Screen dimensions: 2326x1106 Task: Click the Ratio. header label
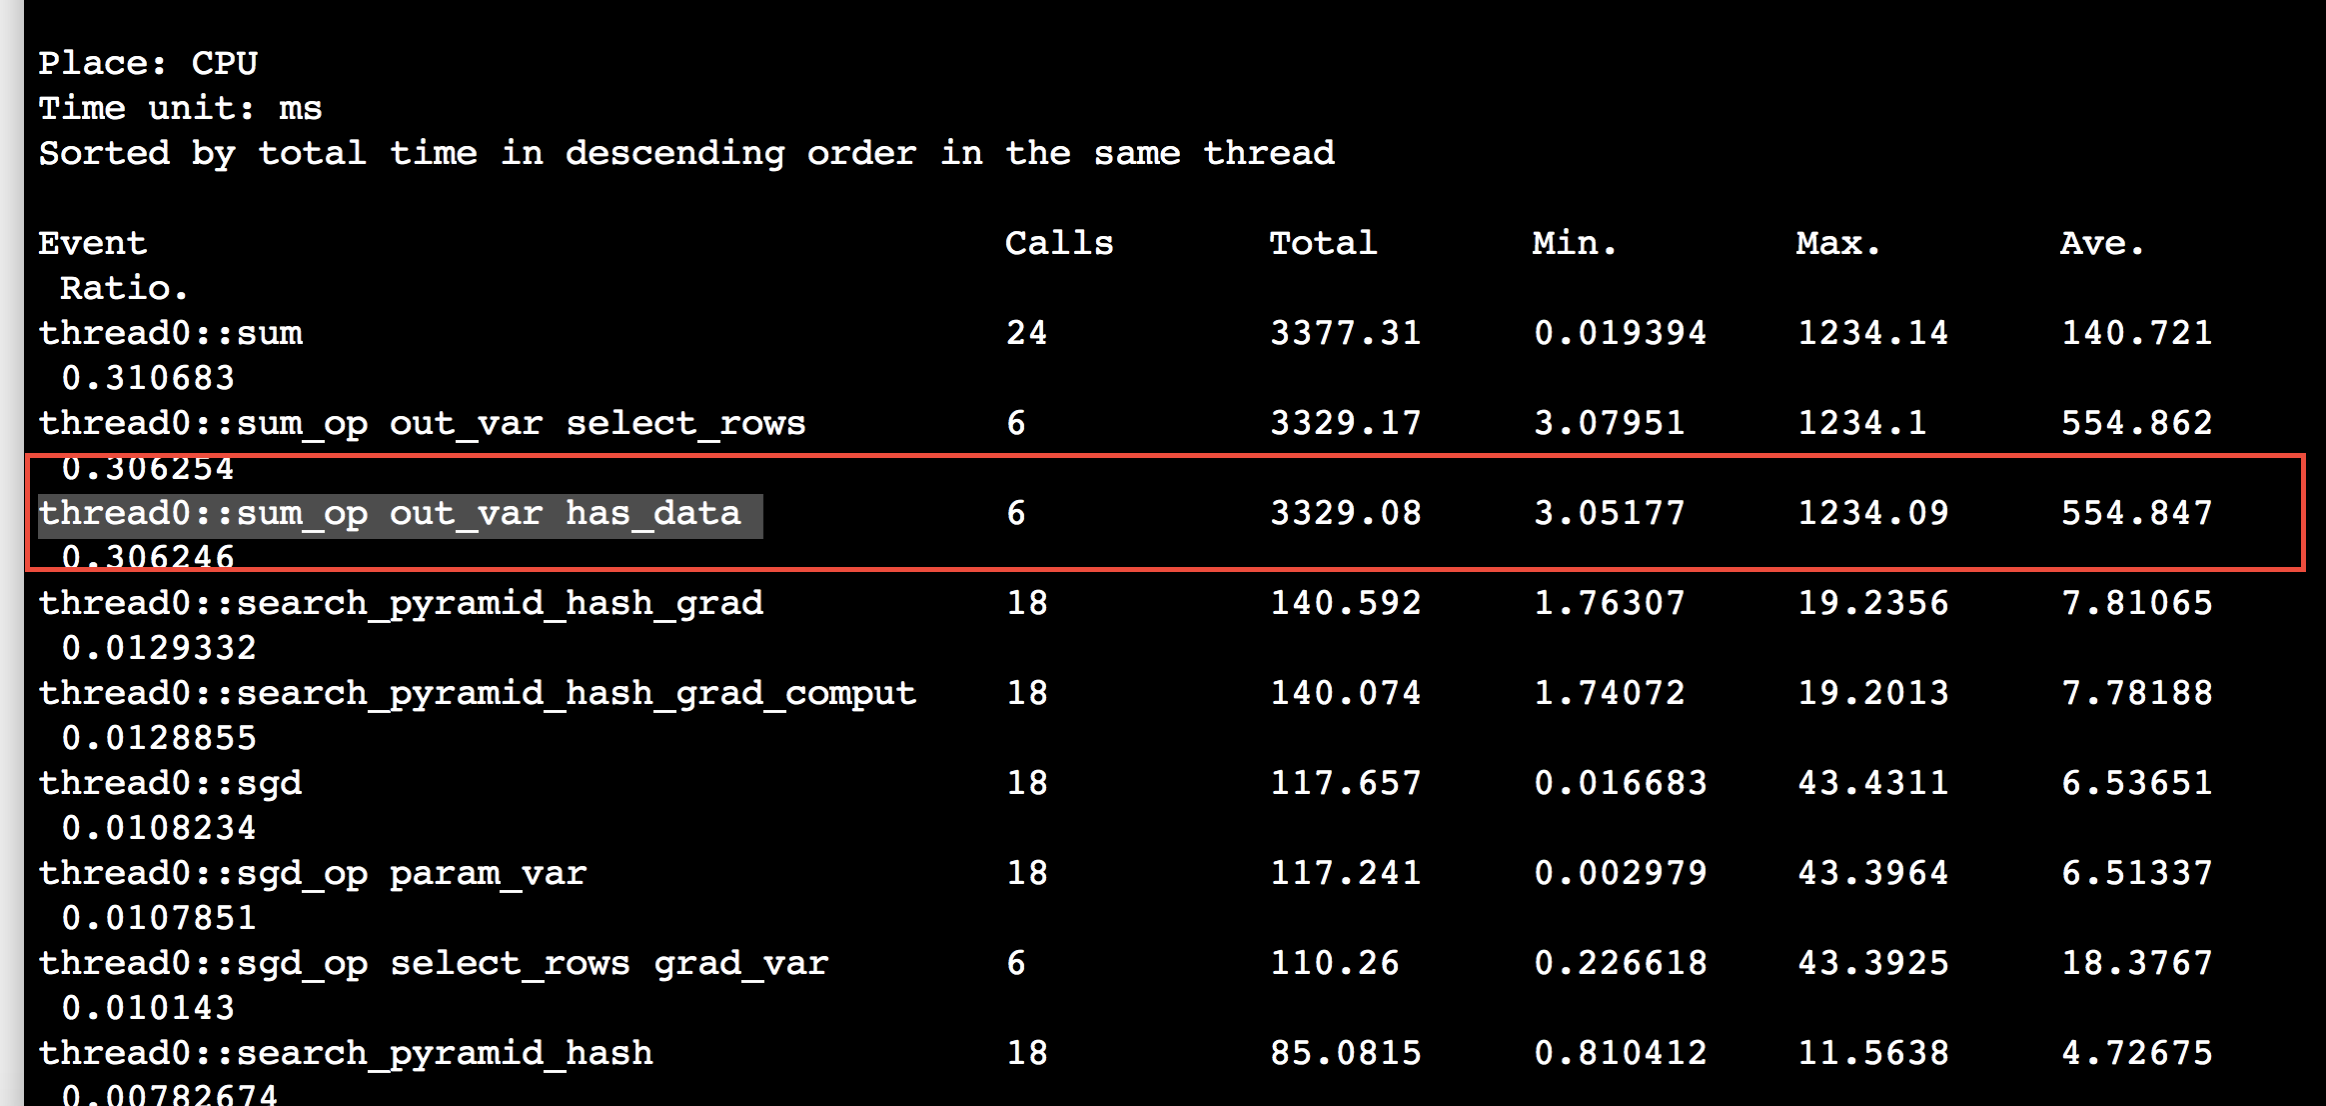click(124, 288)
